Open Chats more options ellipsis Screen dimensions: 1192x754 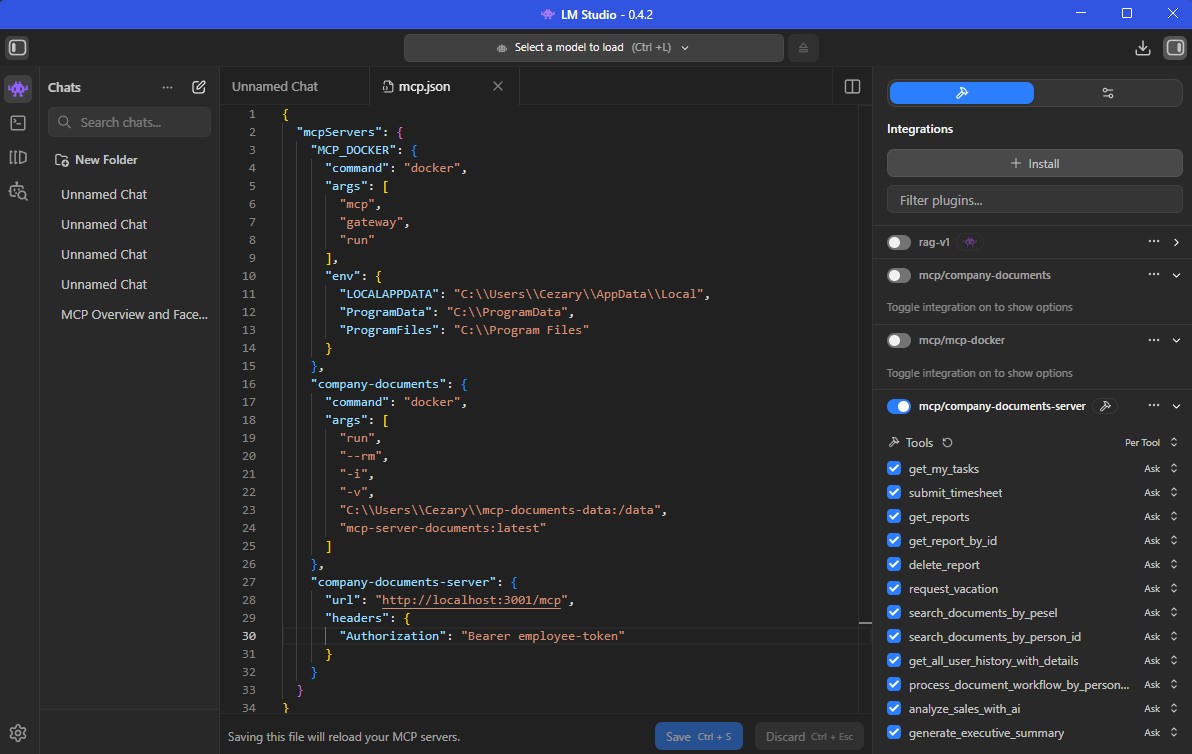pos(167,87)
